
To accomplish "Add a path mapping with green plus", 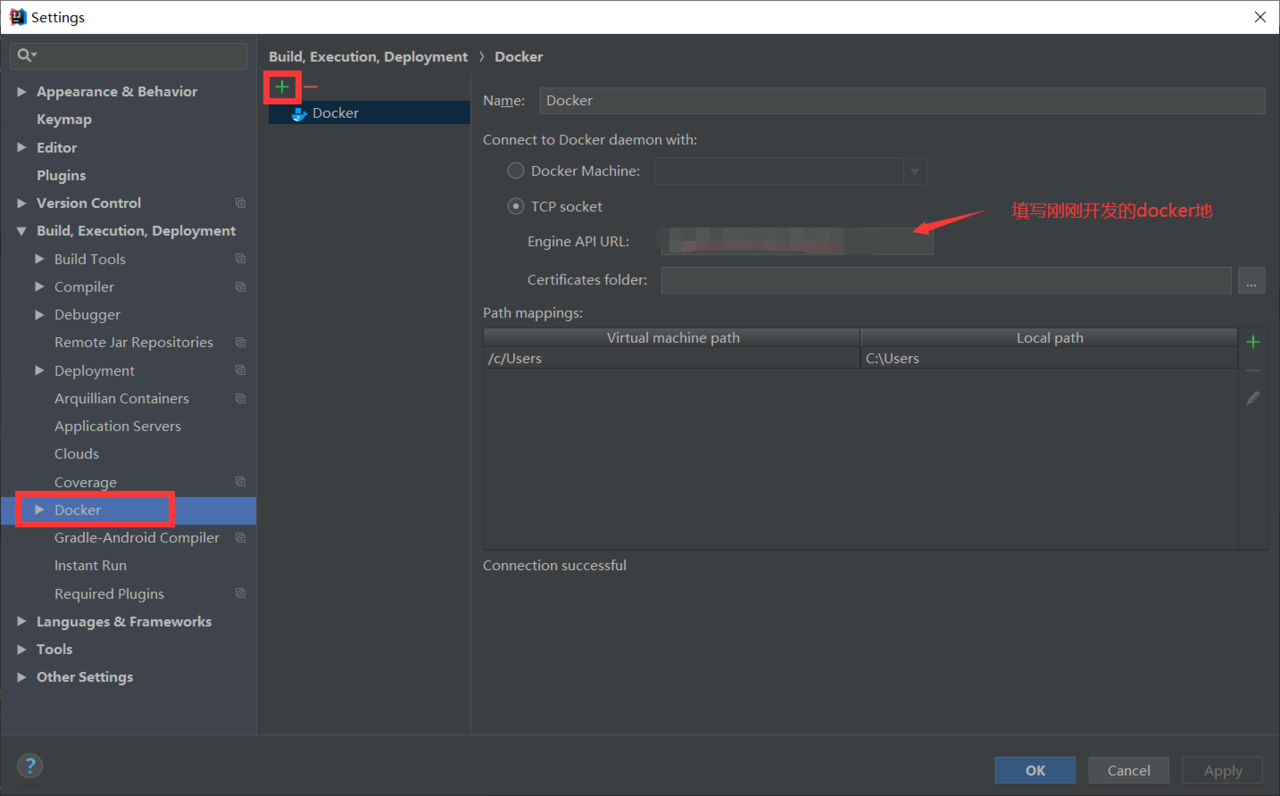I will pos(1253,342).
